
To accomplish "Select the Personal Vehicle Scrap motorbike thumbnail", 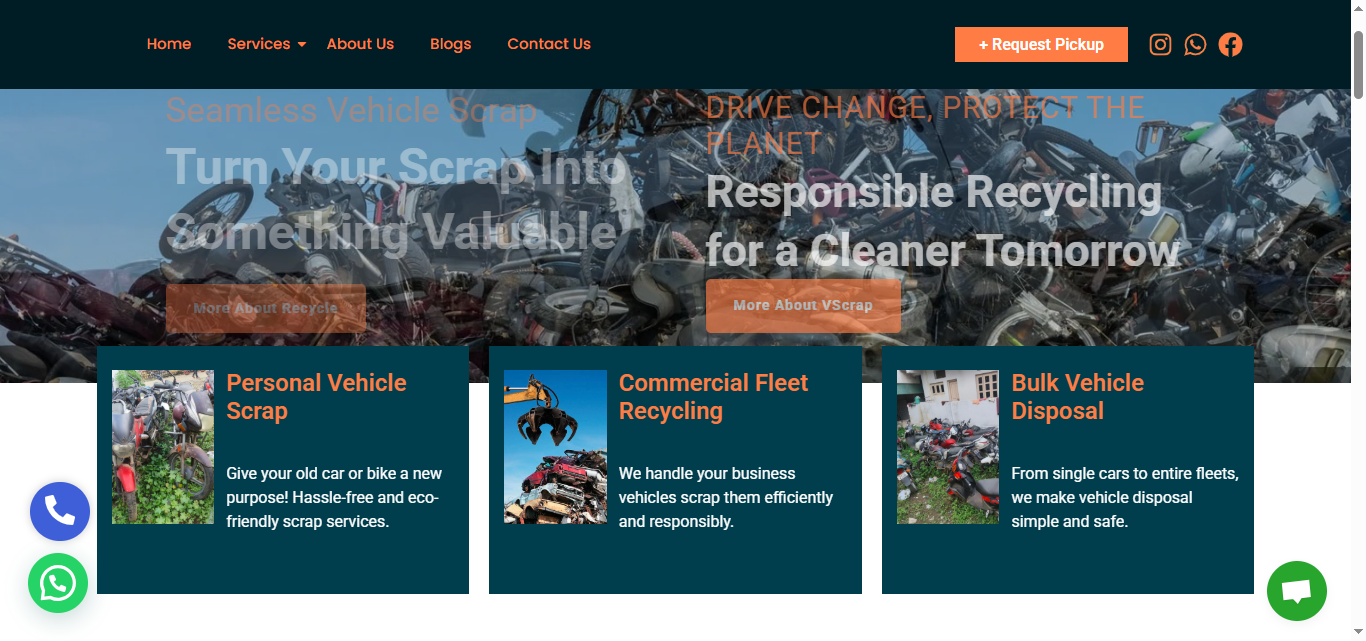I will (163, 447).
